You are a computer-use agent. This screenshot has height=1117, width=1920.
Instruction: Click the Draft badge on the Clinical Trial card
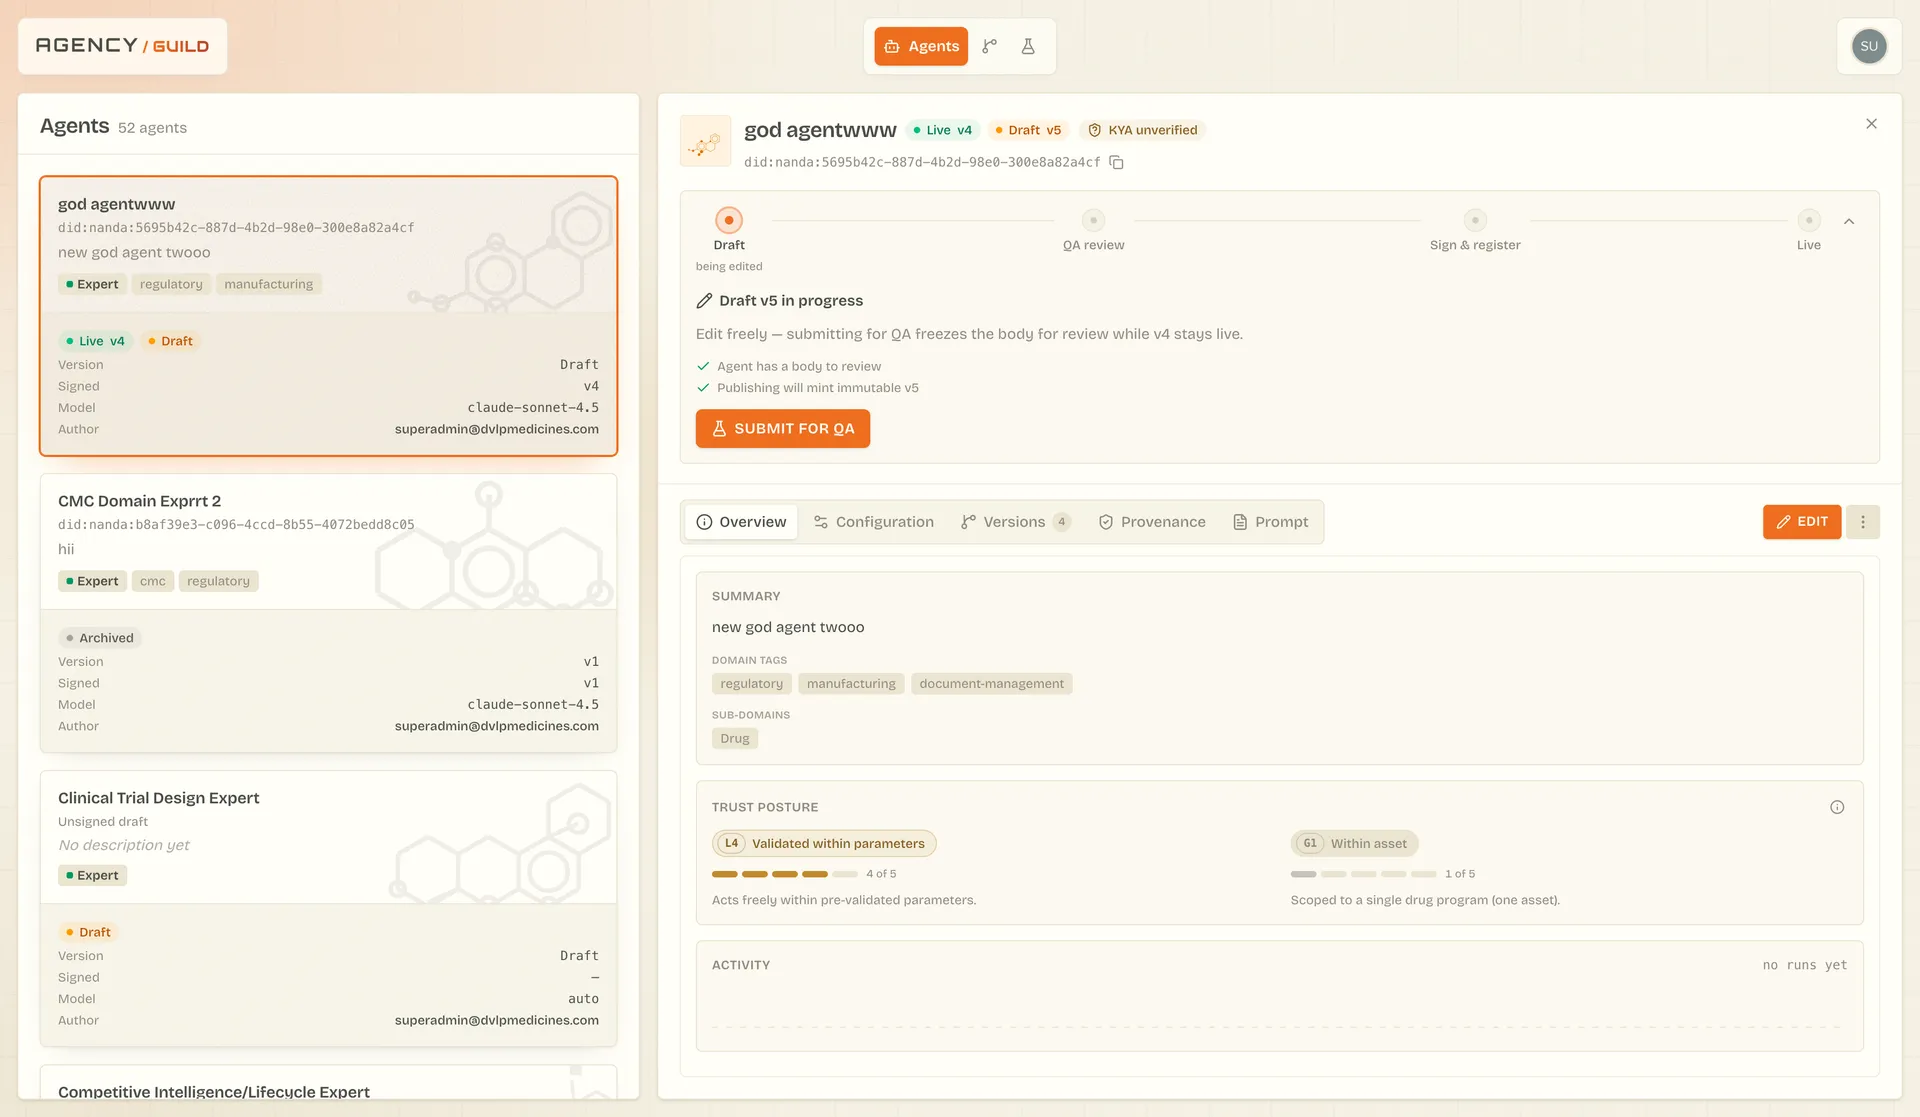[x=89, y=932]
